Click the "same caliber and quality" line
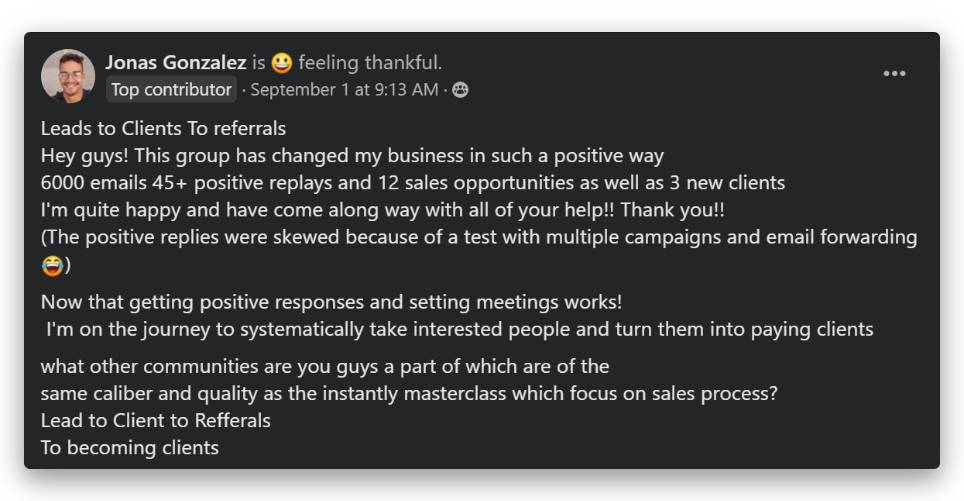Viewport: 964px width, 501px height. coord(409,393)
